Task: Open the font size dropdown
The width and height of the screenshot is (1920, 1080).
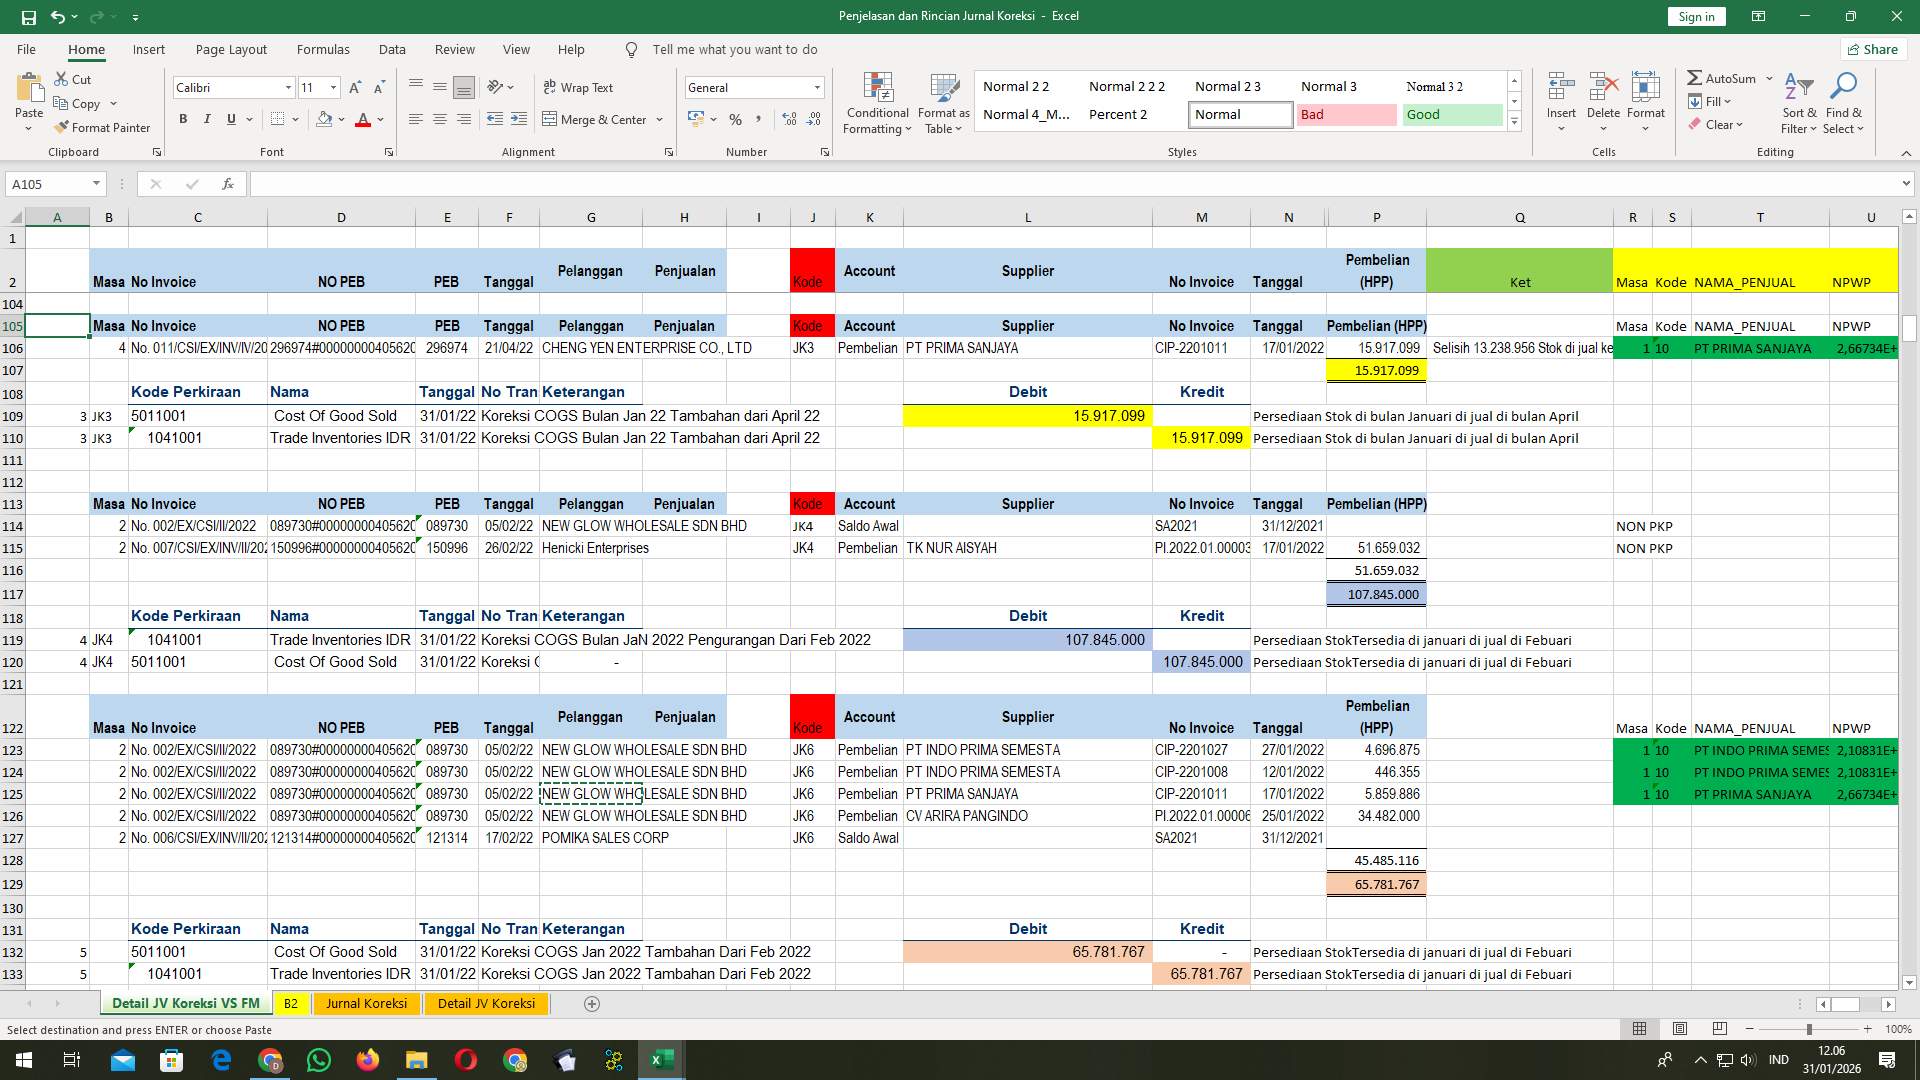Action: 331,87
